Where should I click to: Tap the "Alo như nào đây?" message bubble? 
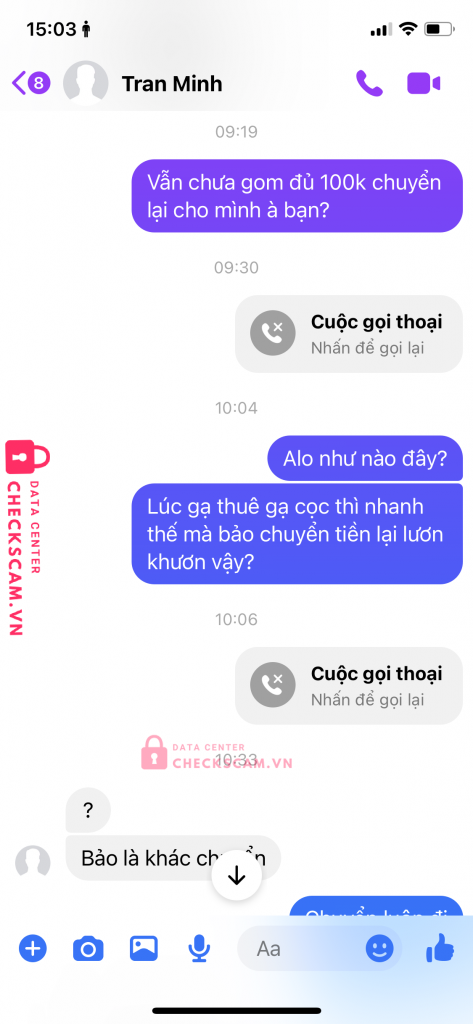(365, 458)
